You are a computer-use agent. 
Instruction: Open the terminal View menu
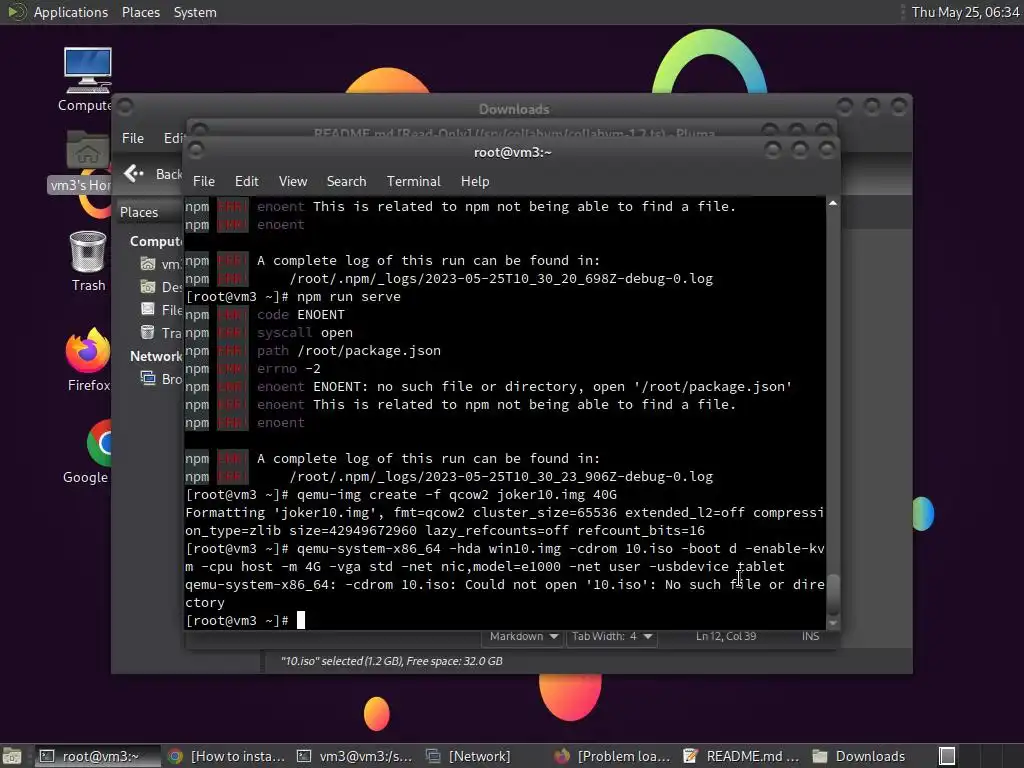(x=293, y=181)
